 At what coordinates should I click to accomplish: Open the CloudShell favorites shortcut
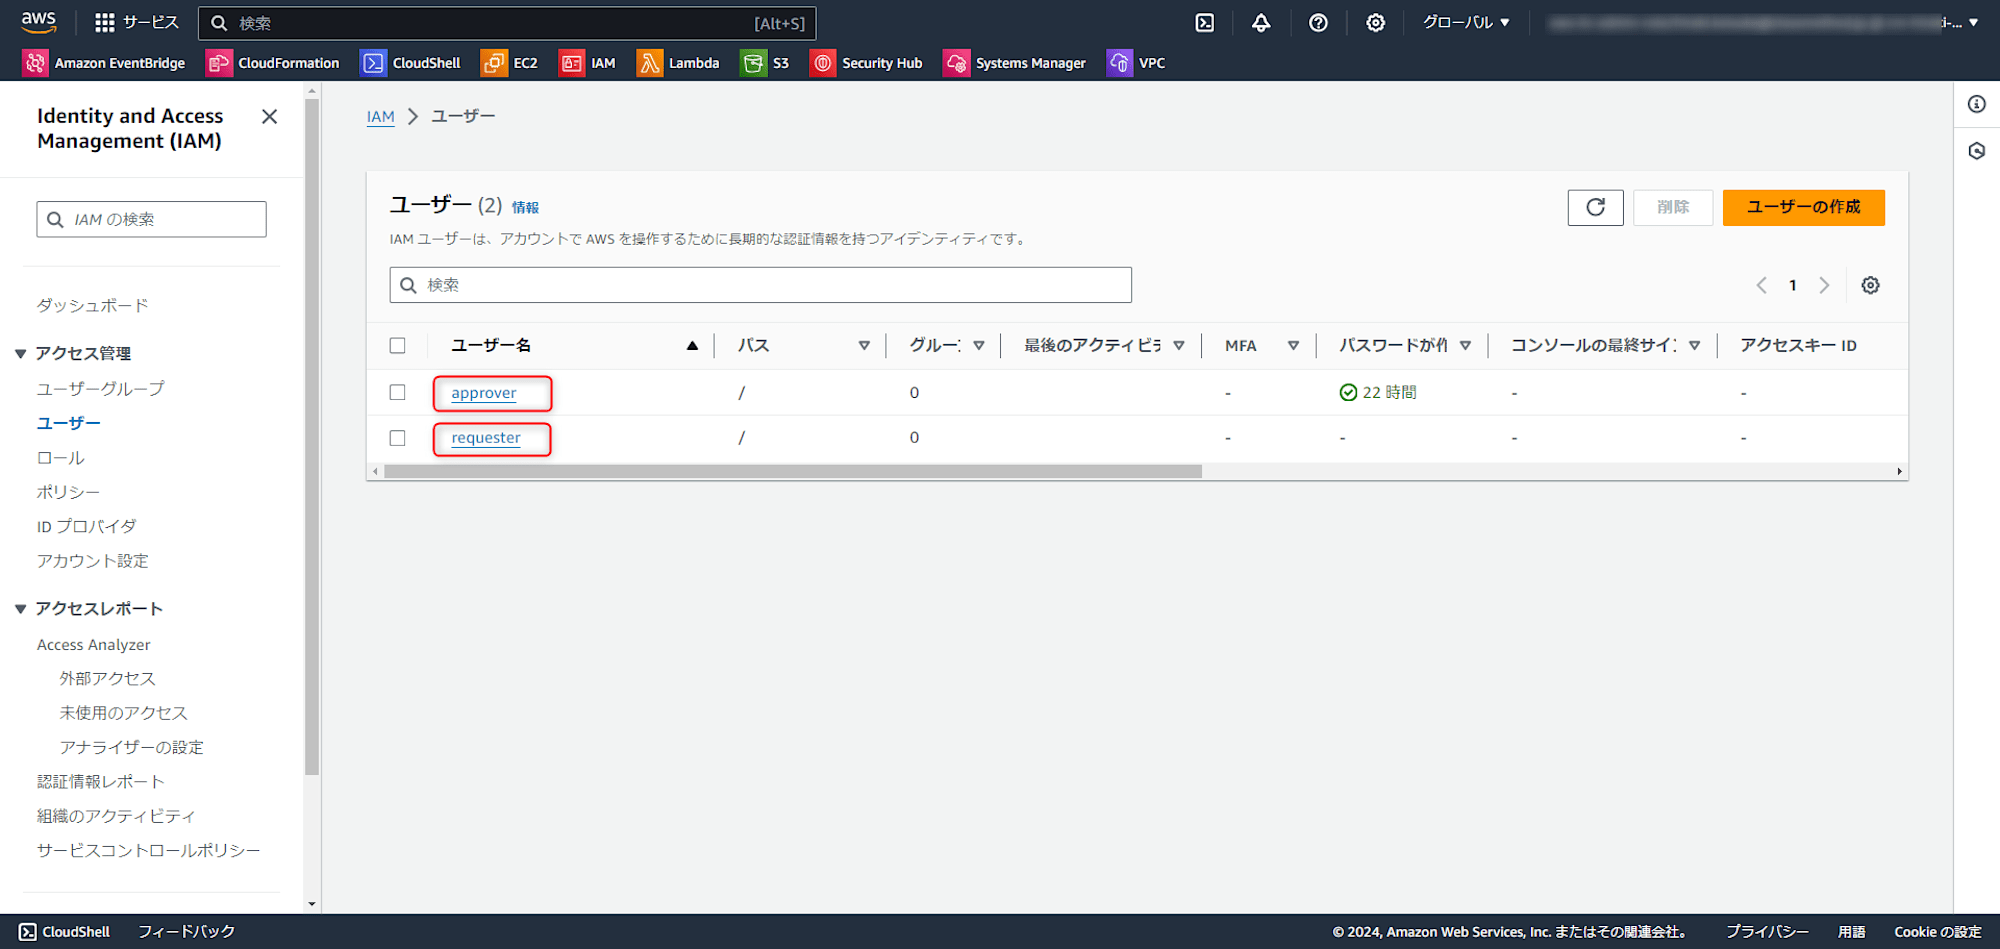tap(411, 63)
